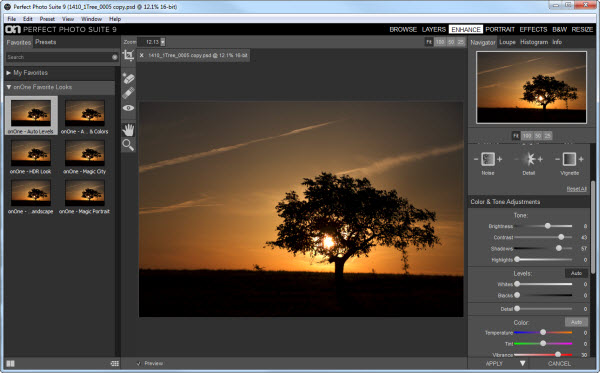Set top toolbar zoom to 25
Image resolution: width=600 pixels, height=373 pixels.
click(461, 42)
